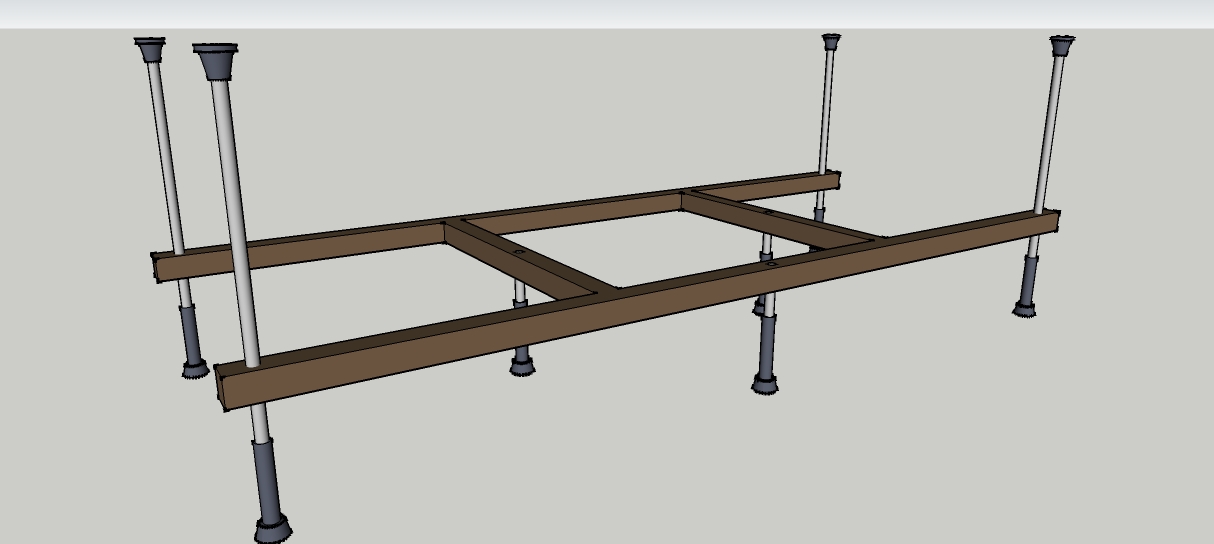This screenshot has height=544, width=1214.
Task: Select the front-left leg's dark foot base
Action: tap(272, 529)
